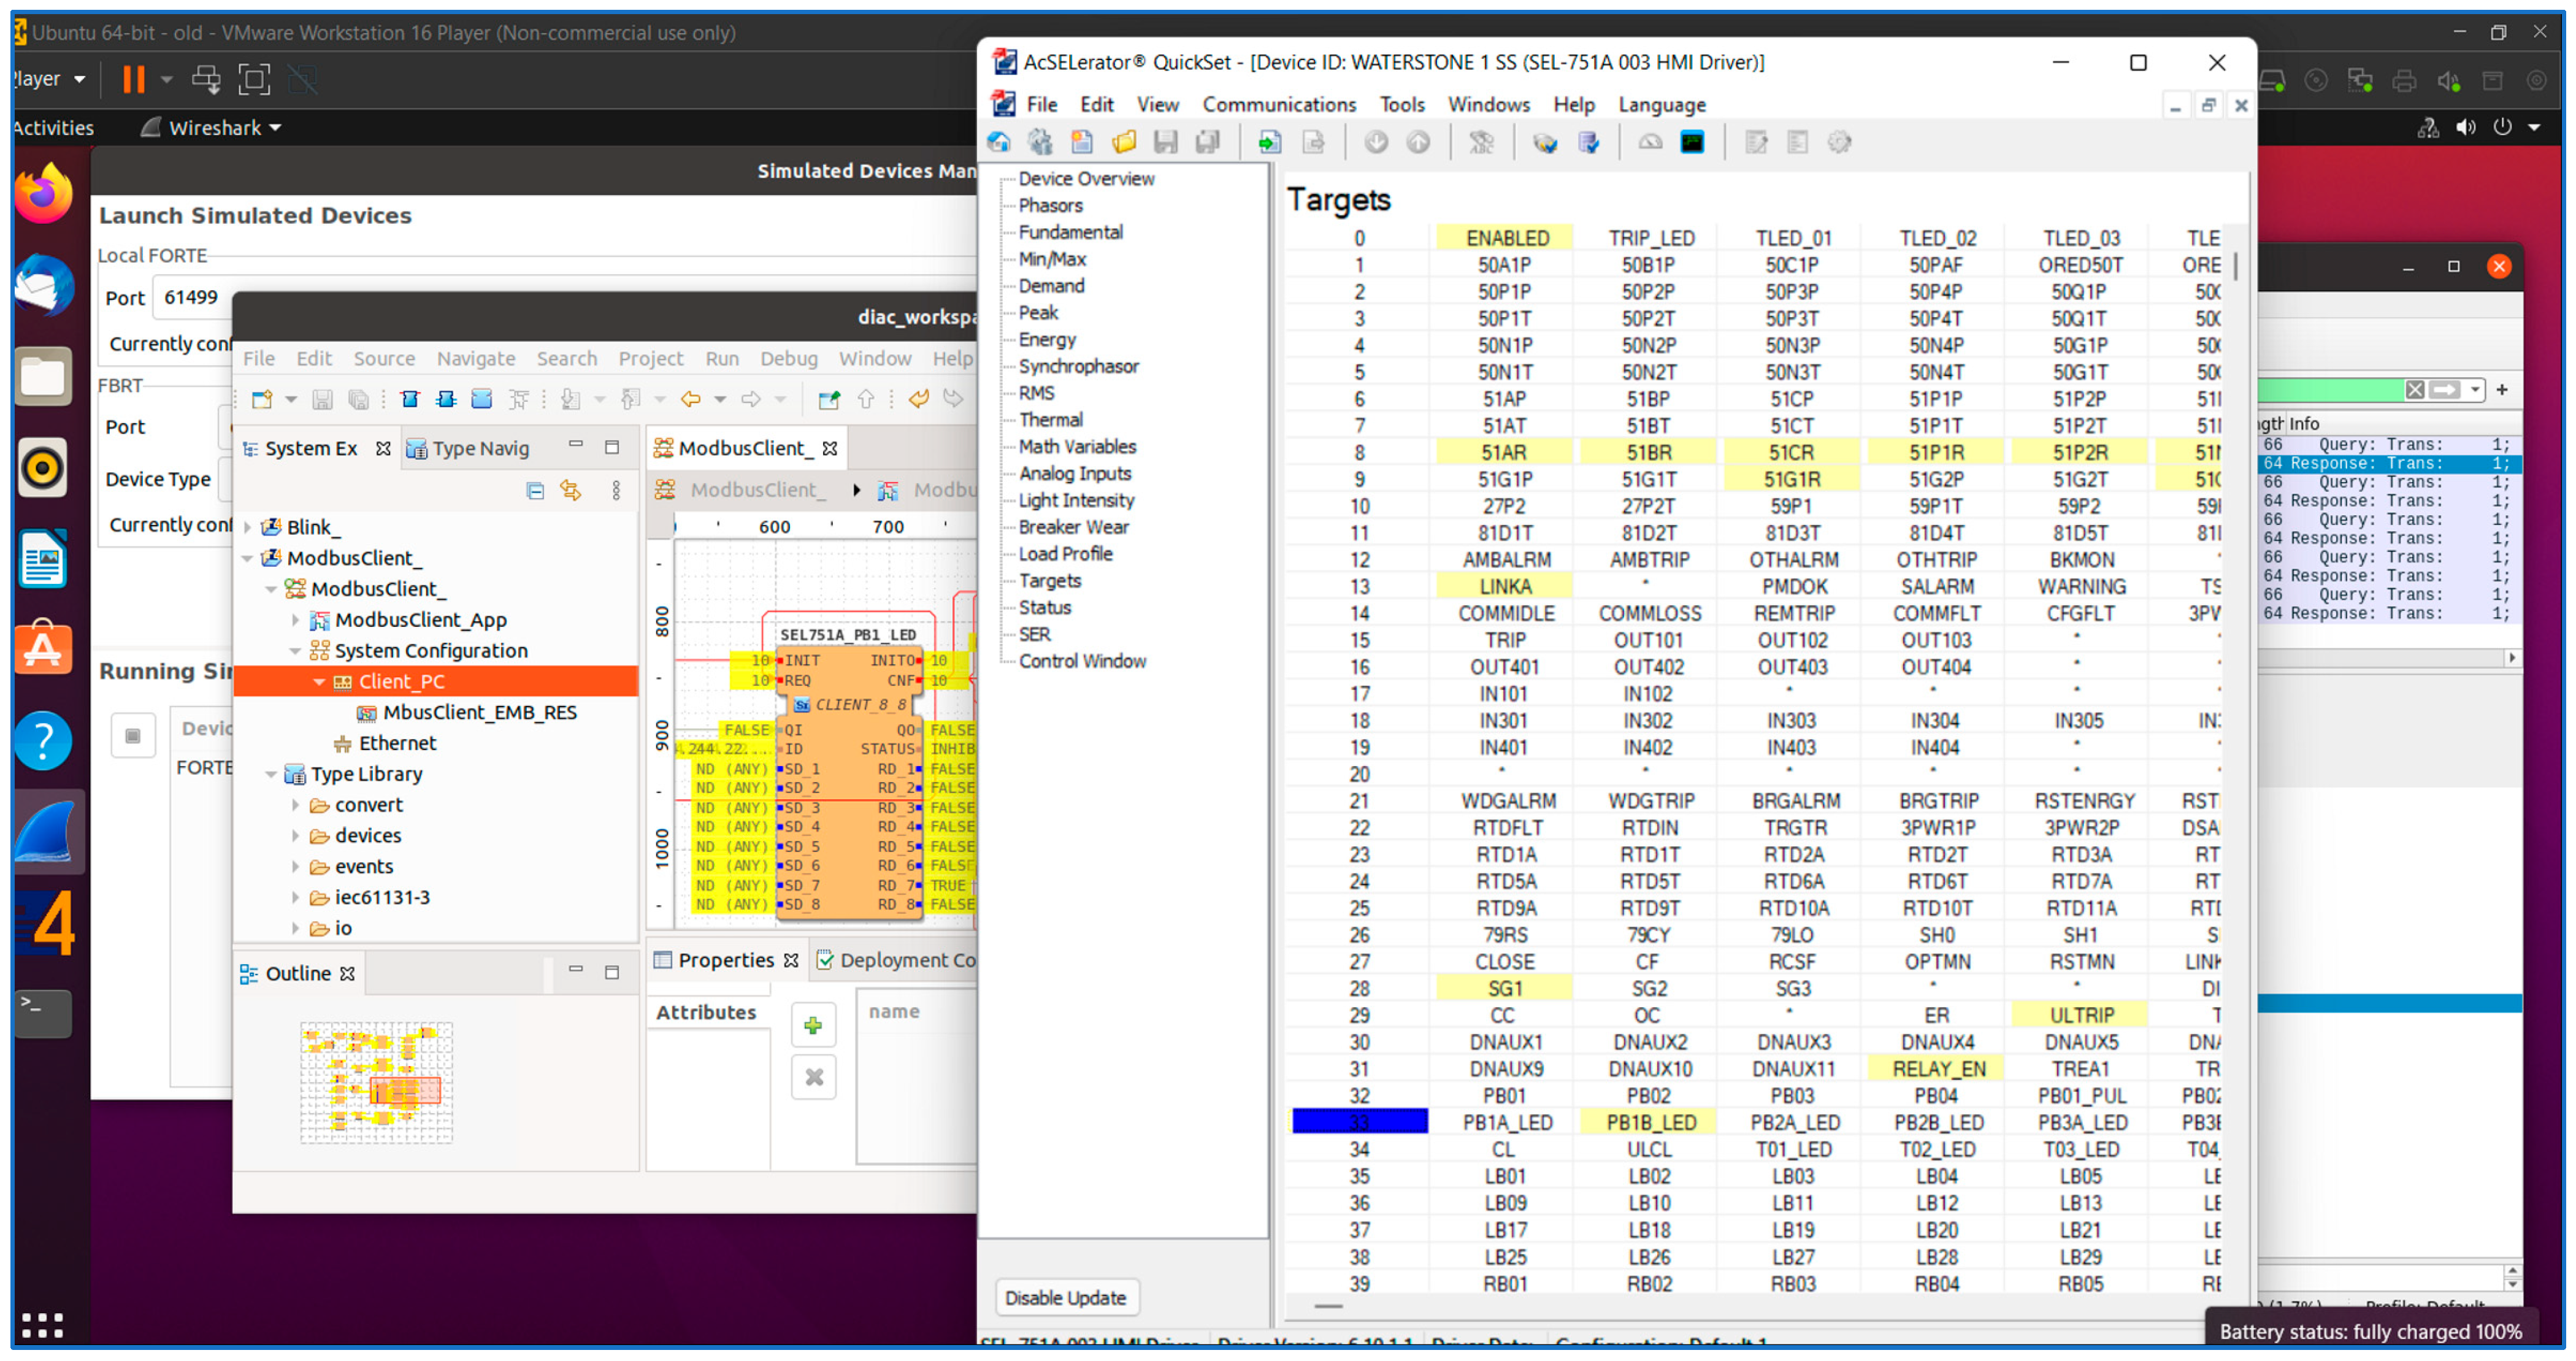Click the terminal window icon in QuickSet toolbar

point(1692,143)
